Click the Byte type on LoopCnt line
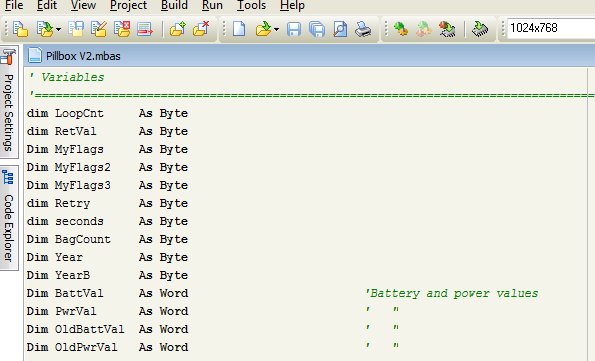This screenshot has height=361, width=595. [174, 114]
